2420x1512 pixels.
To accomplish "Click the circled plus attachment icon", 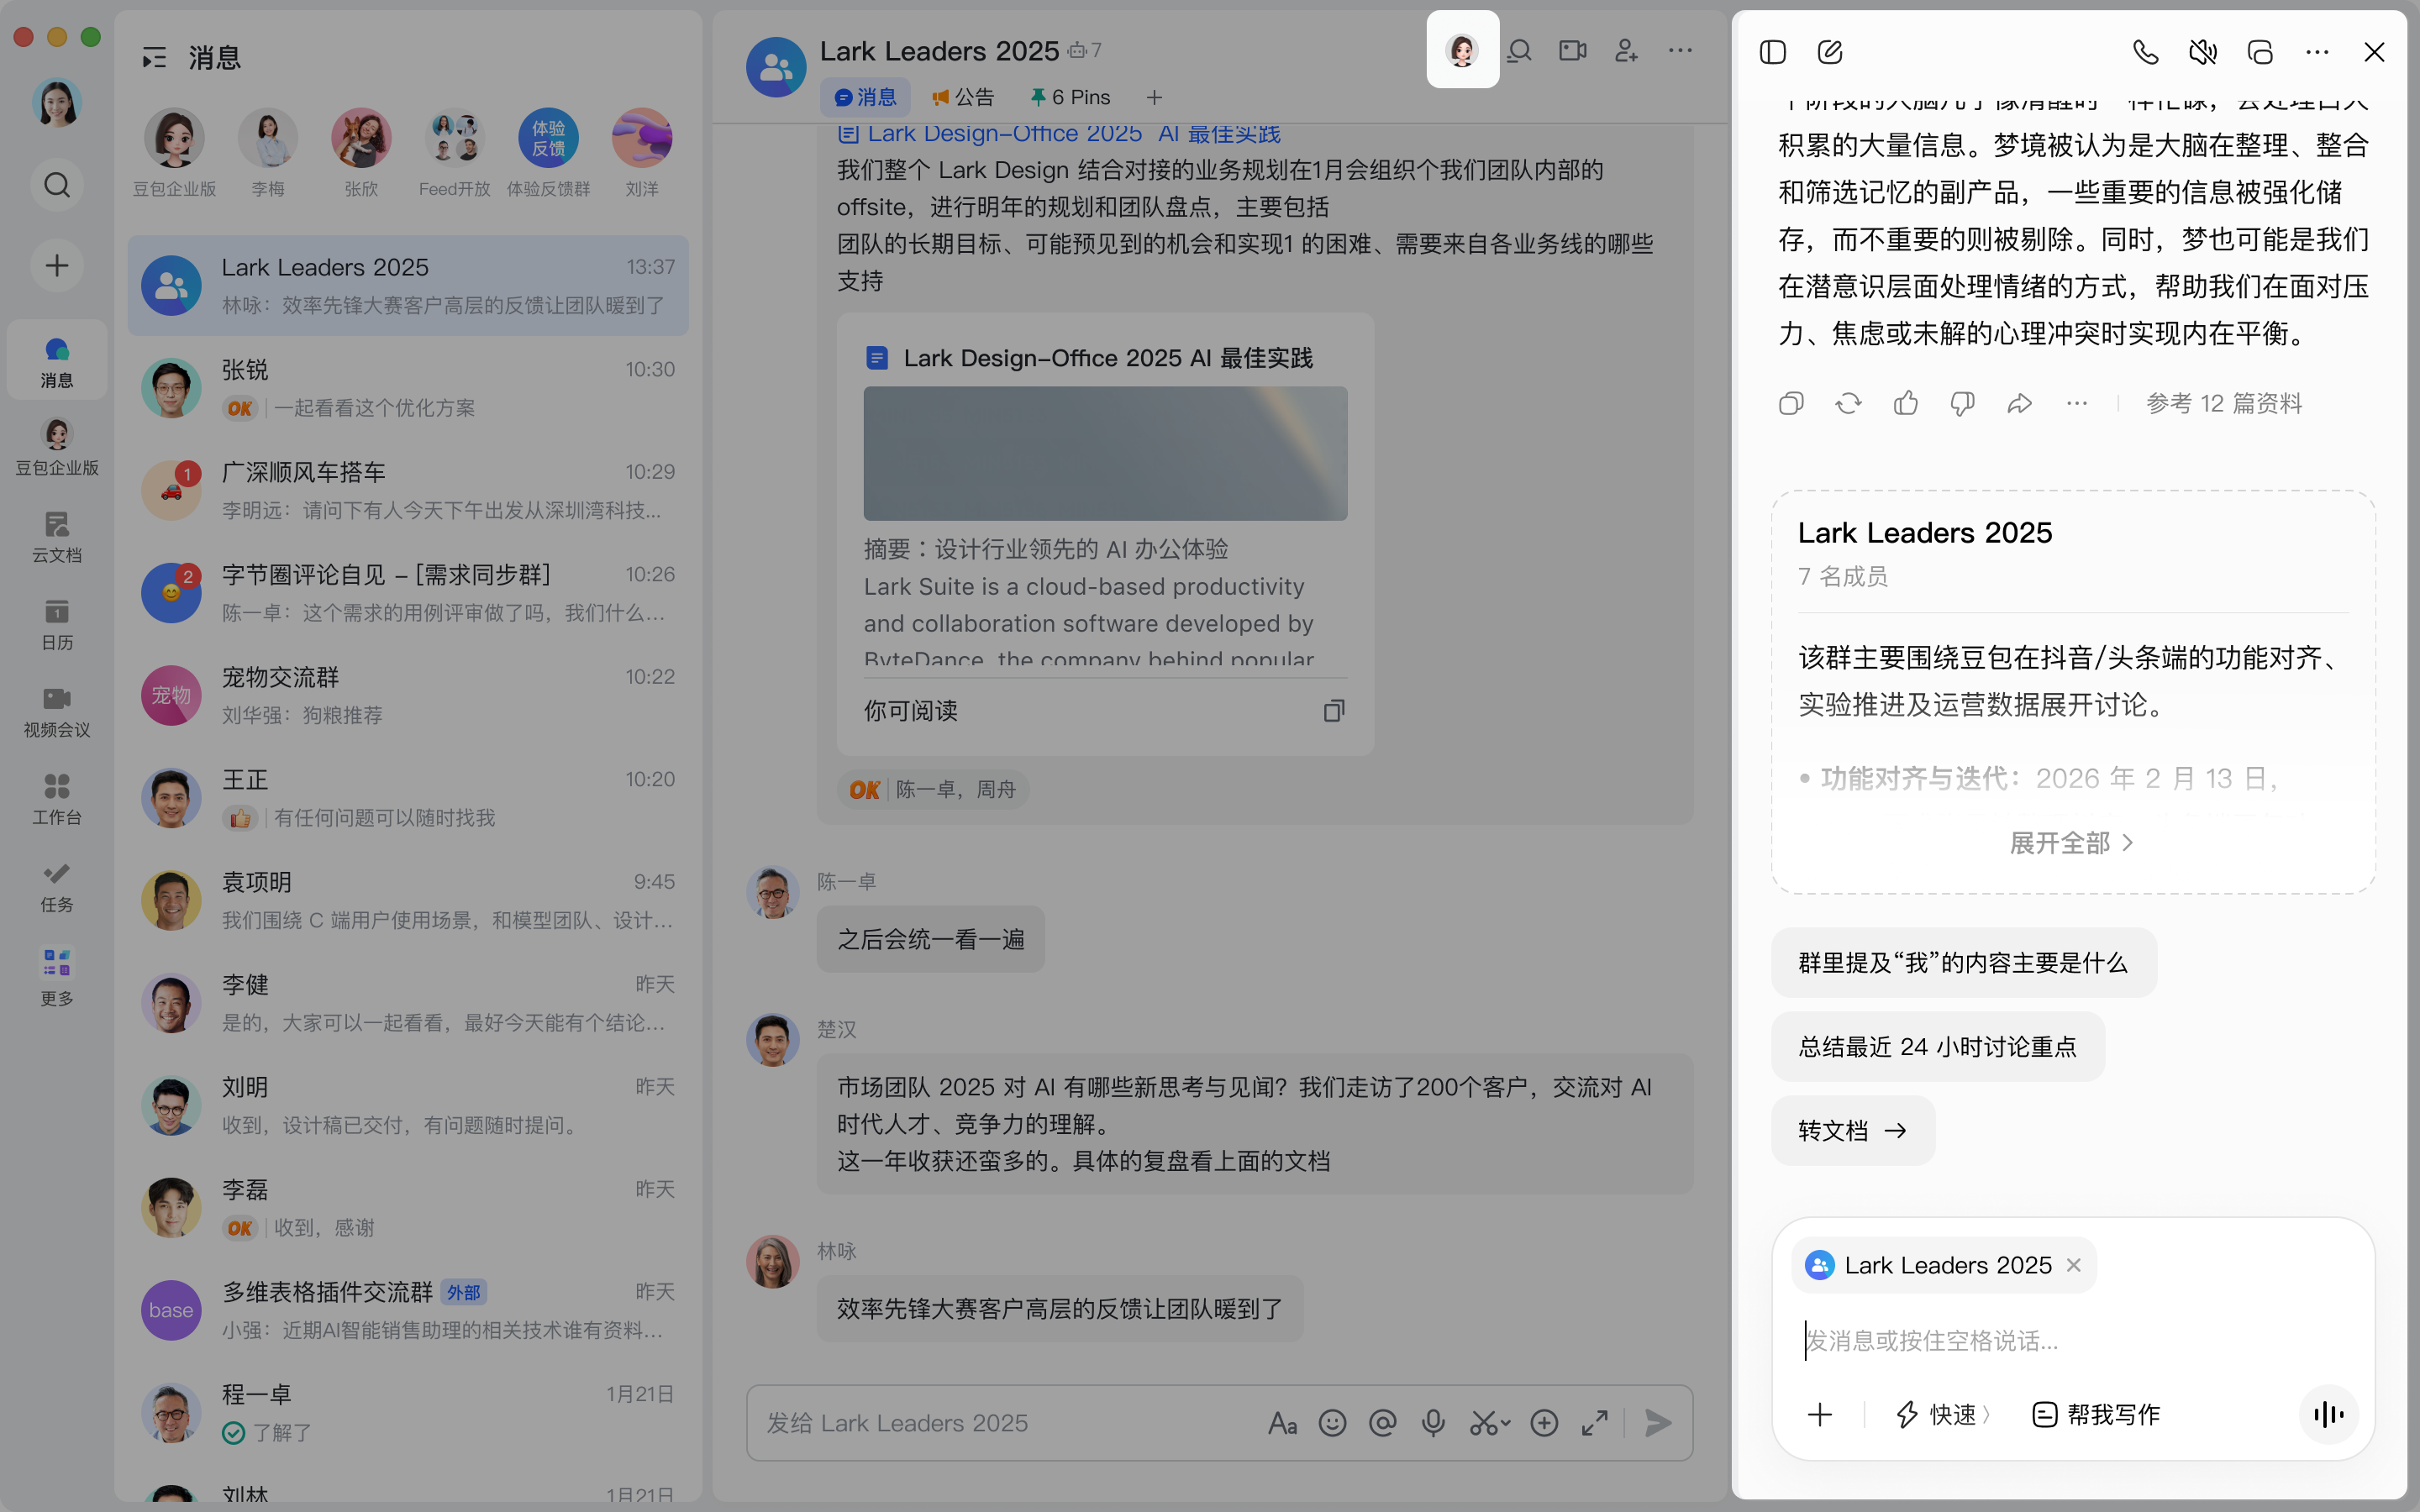I will click(1544, 1423).
